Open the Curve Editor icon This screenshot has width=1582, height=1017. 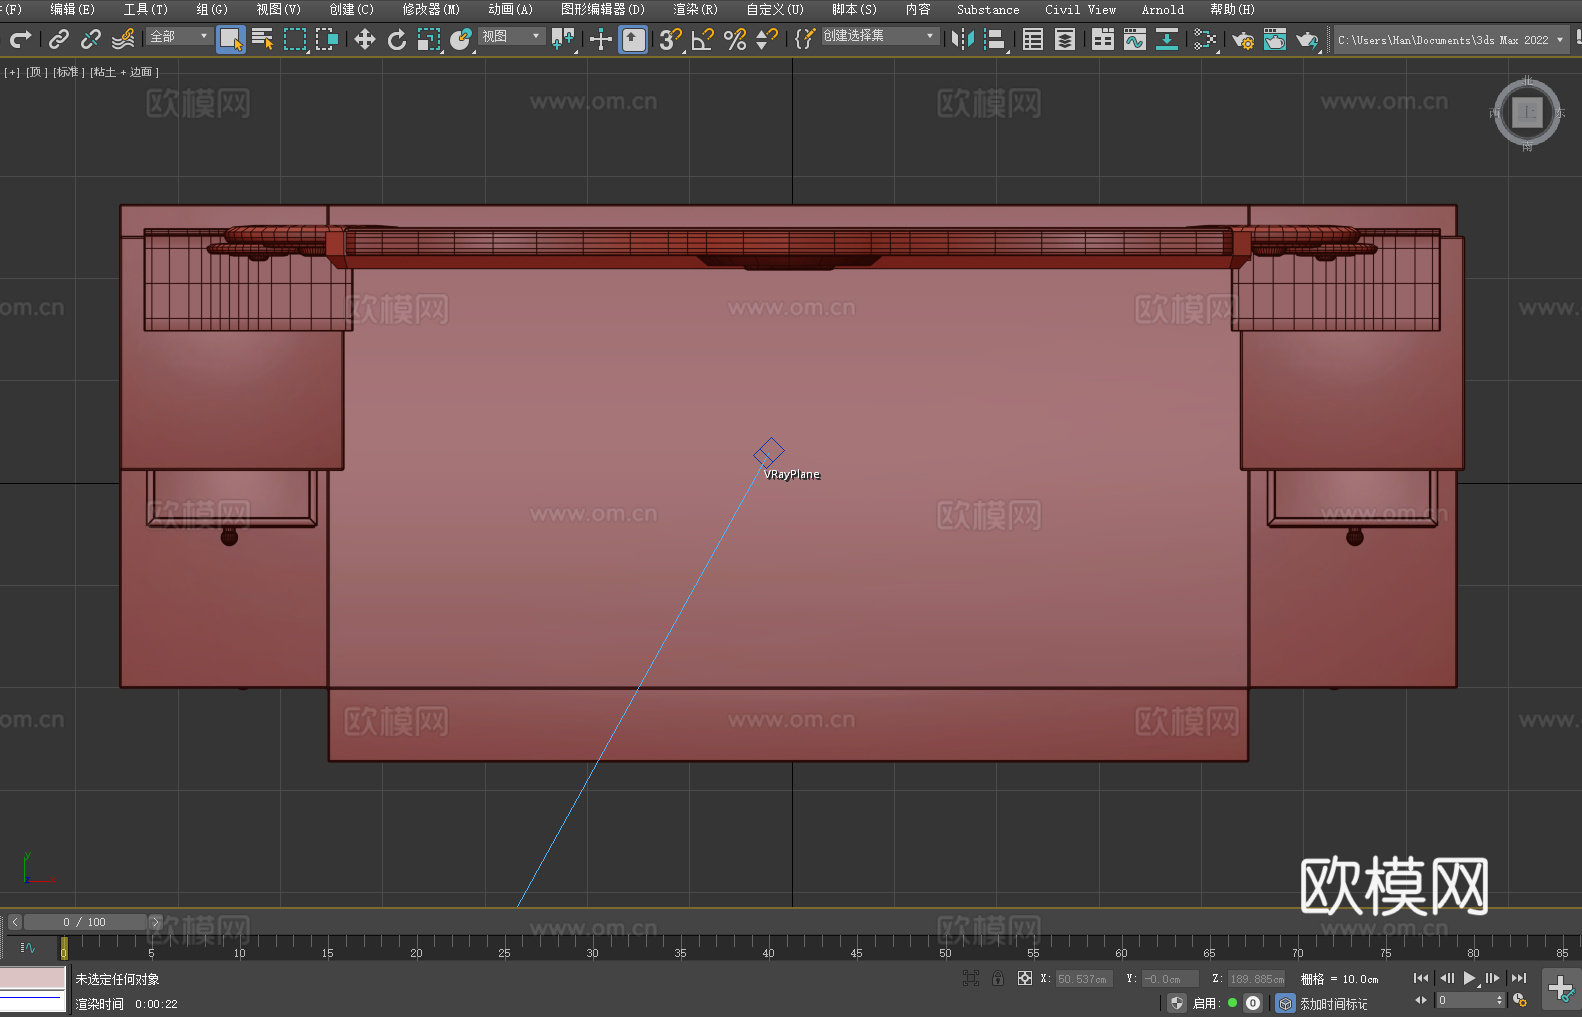point(1134,39)
